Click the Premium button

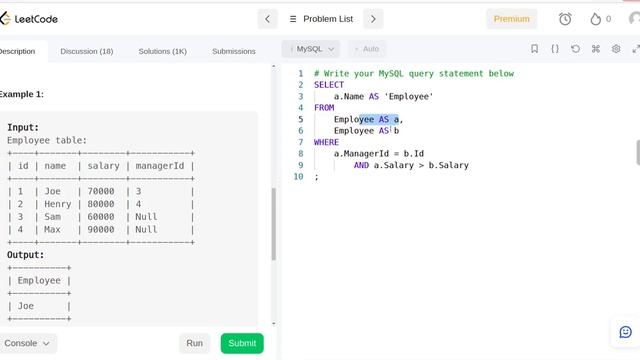click(x=511, y=19)
